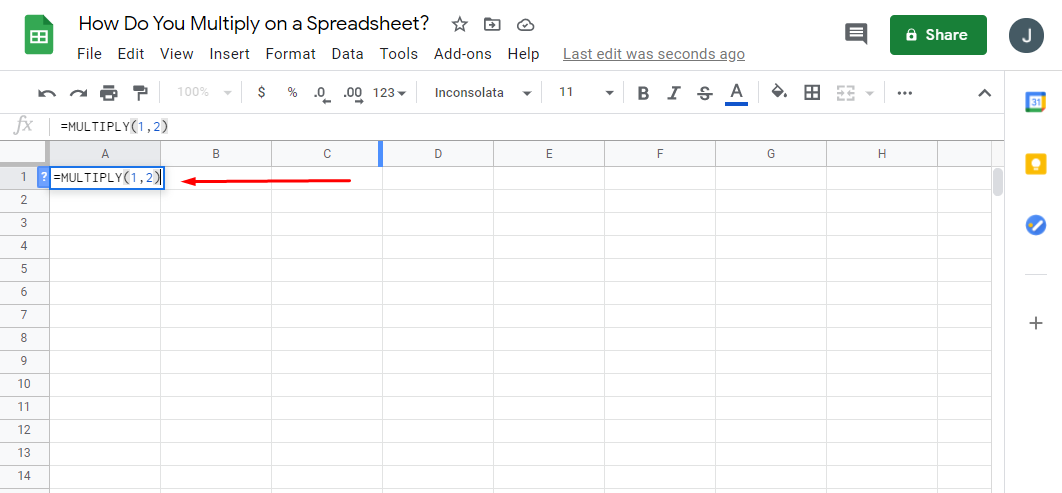Expand the font size dropdown
The width and height of the screenshot is (1062, 493).
point(586,93)
